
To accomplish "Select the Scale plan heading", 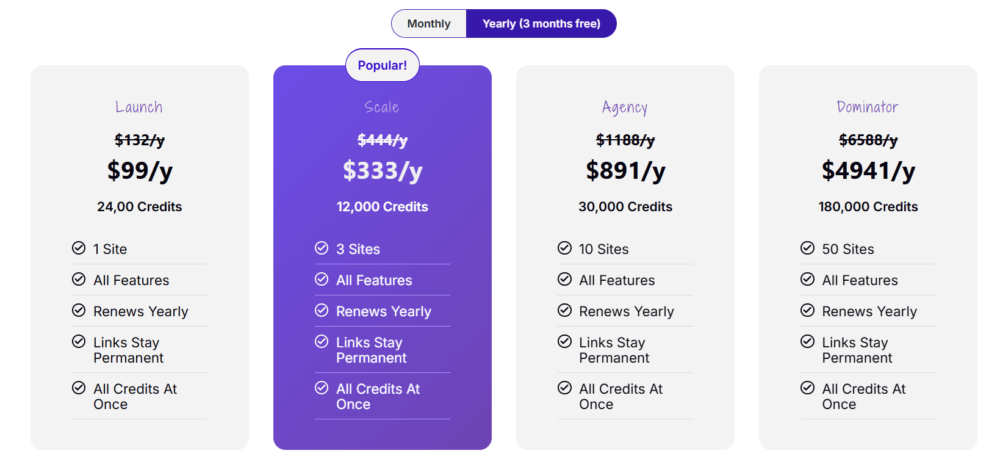I will [382, 107].
